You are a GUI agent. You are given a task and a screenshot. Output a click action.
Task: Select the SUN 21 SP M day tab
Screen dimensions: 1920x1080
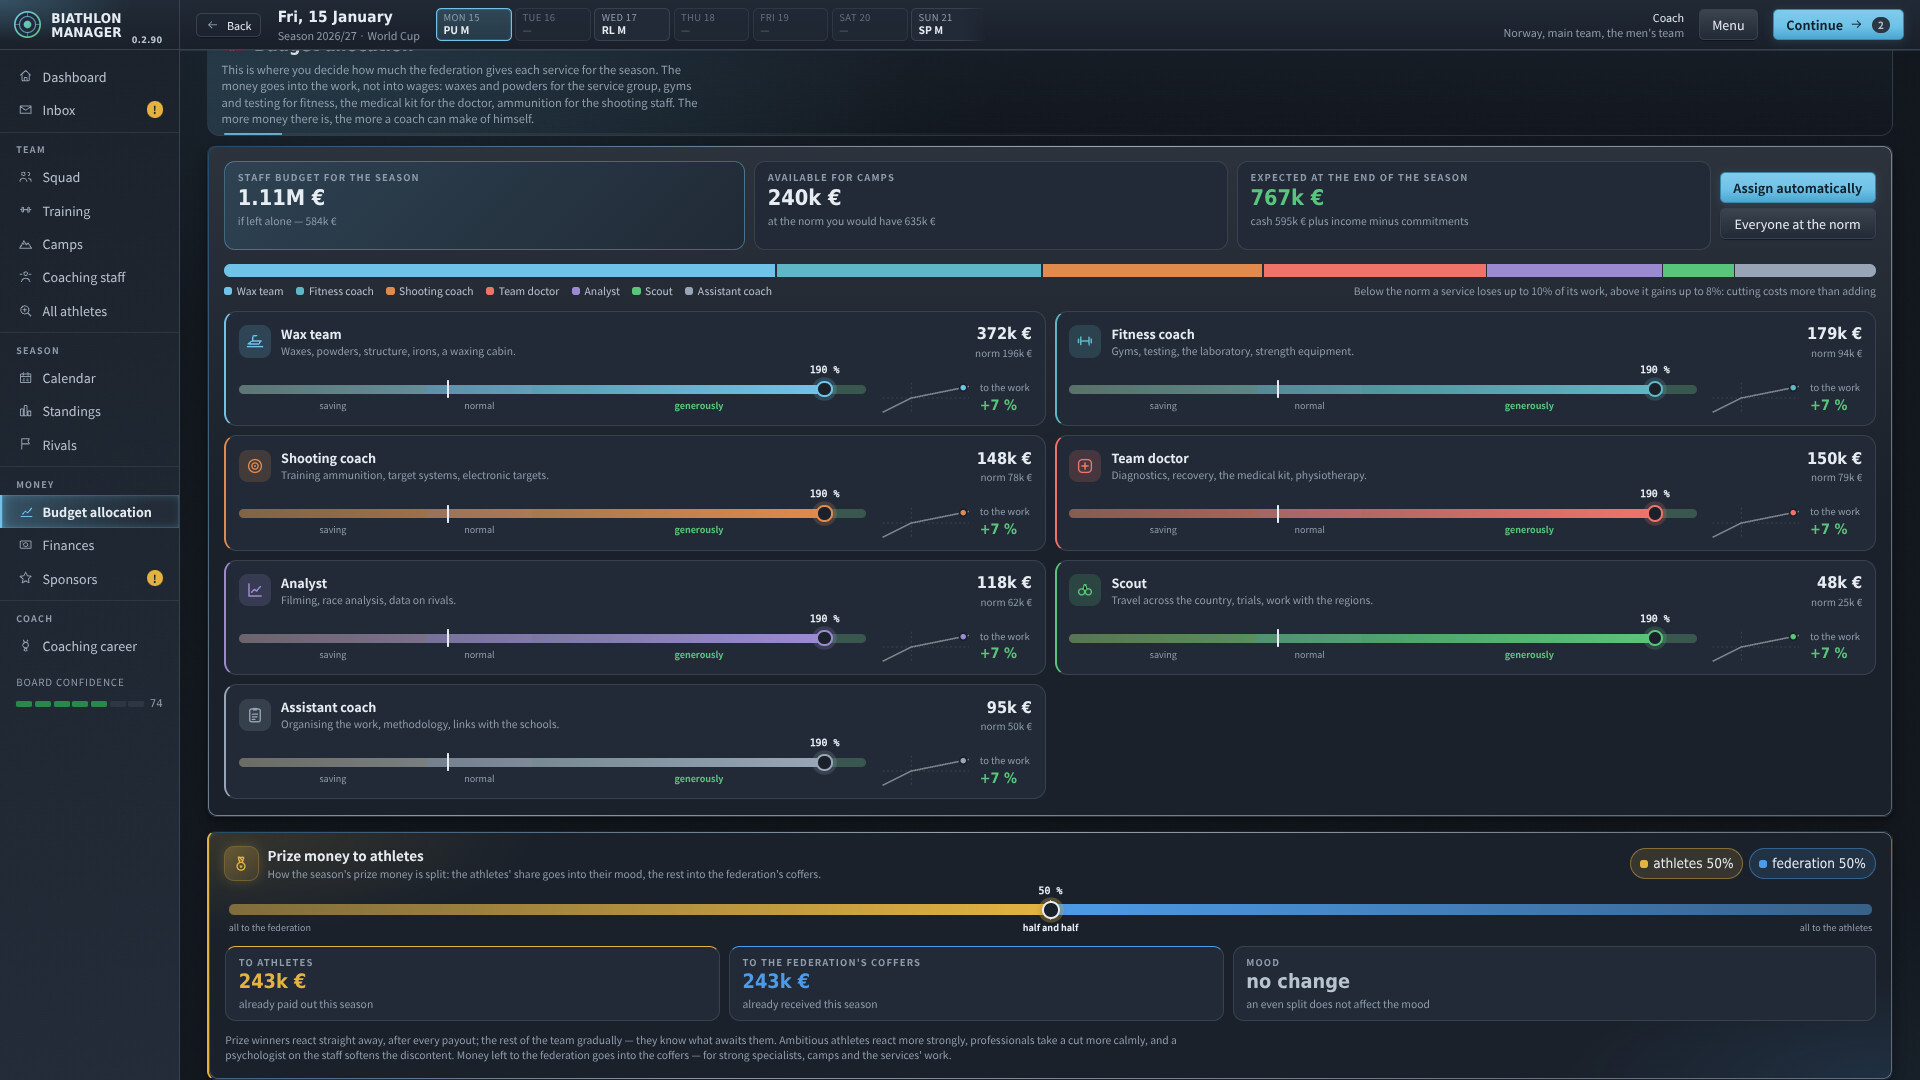click(x=947, y=24)
